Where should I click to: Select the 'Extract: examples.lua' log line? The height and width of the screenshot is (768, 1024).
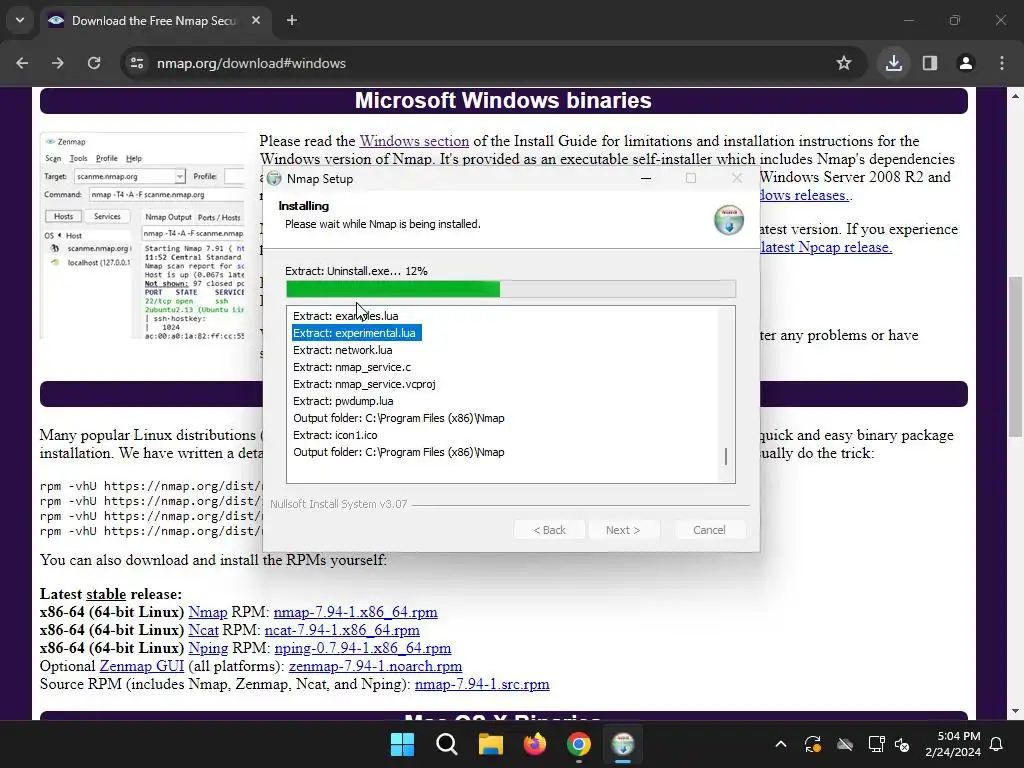(x=346, y=316)
